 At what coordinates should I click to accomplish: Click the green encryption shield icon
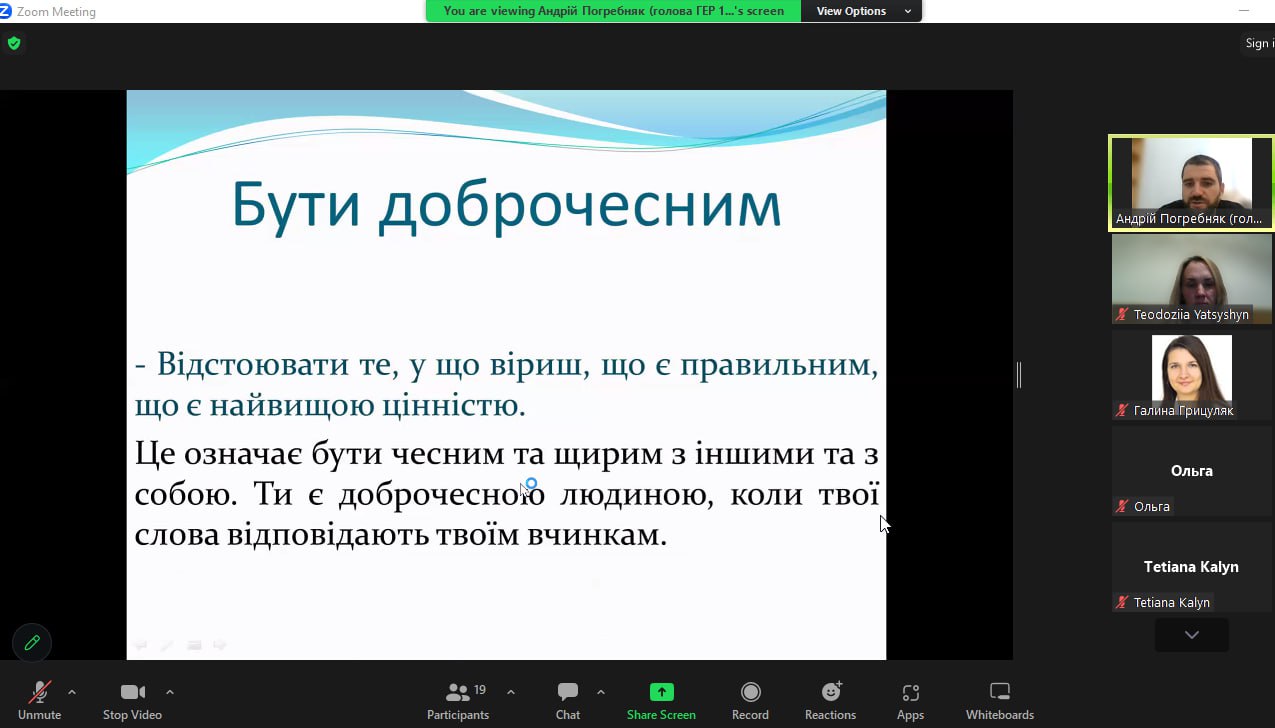coord(14,43)
